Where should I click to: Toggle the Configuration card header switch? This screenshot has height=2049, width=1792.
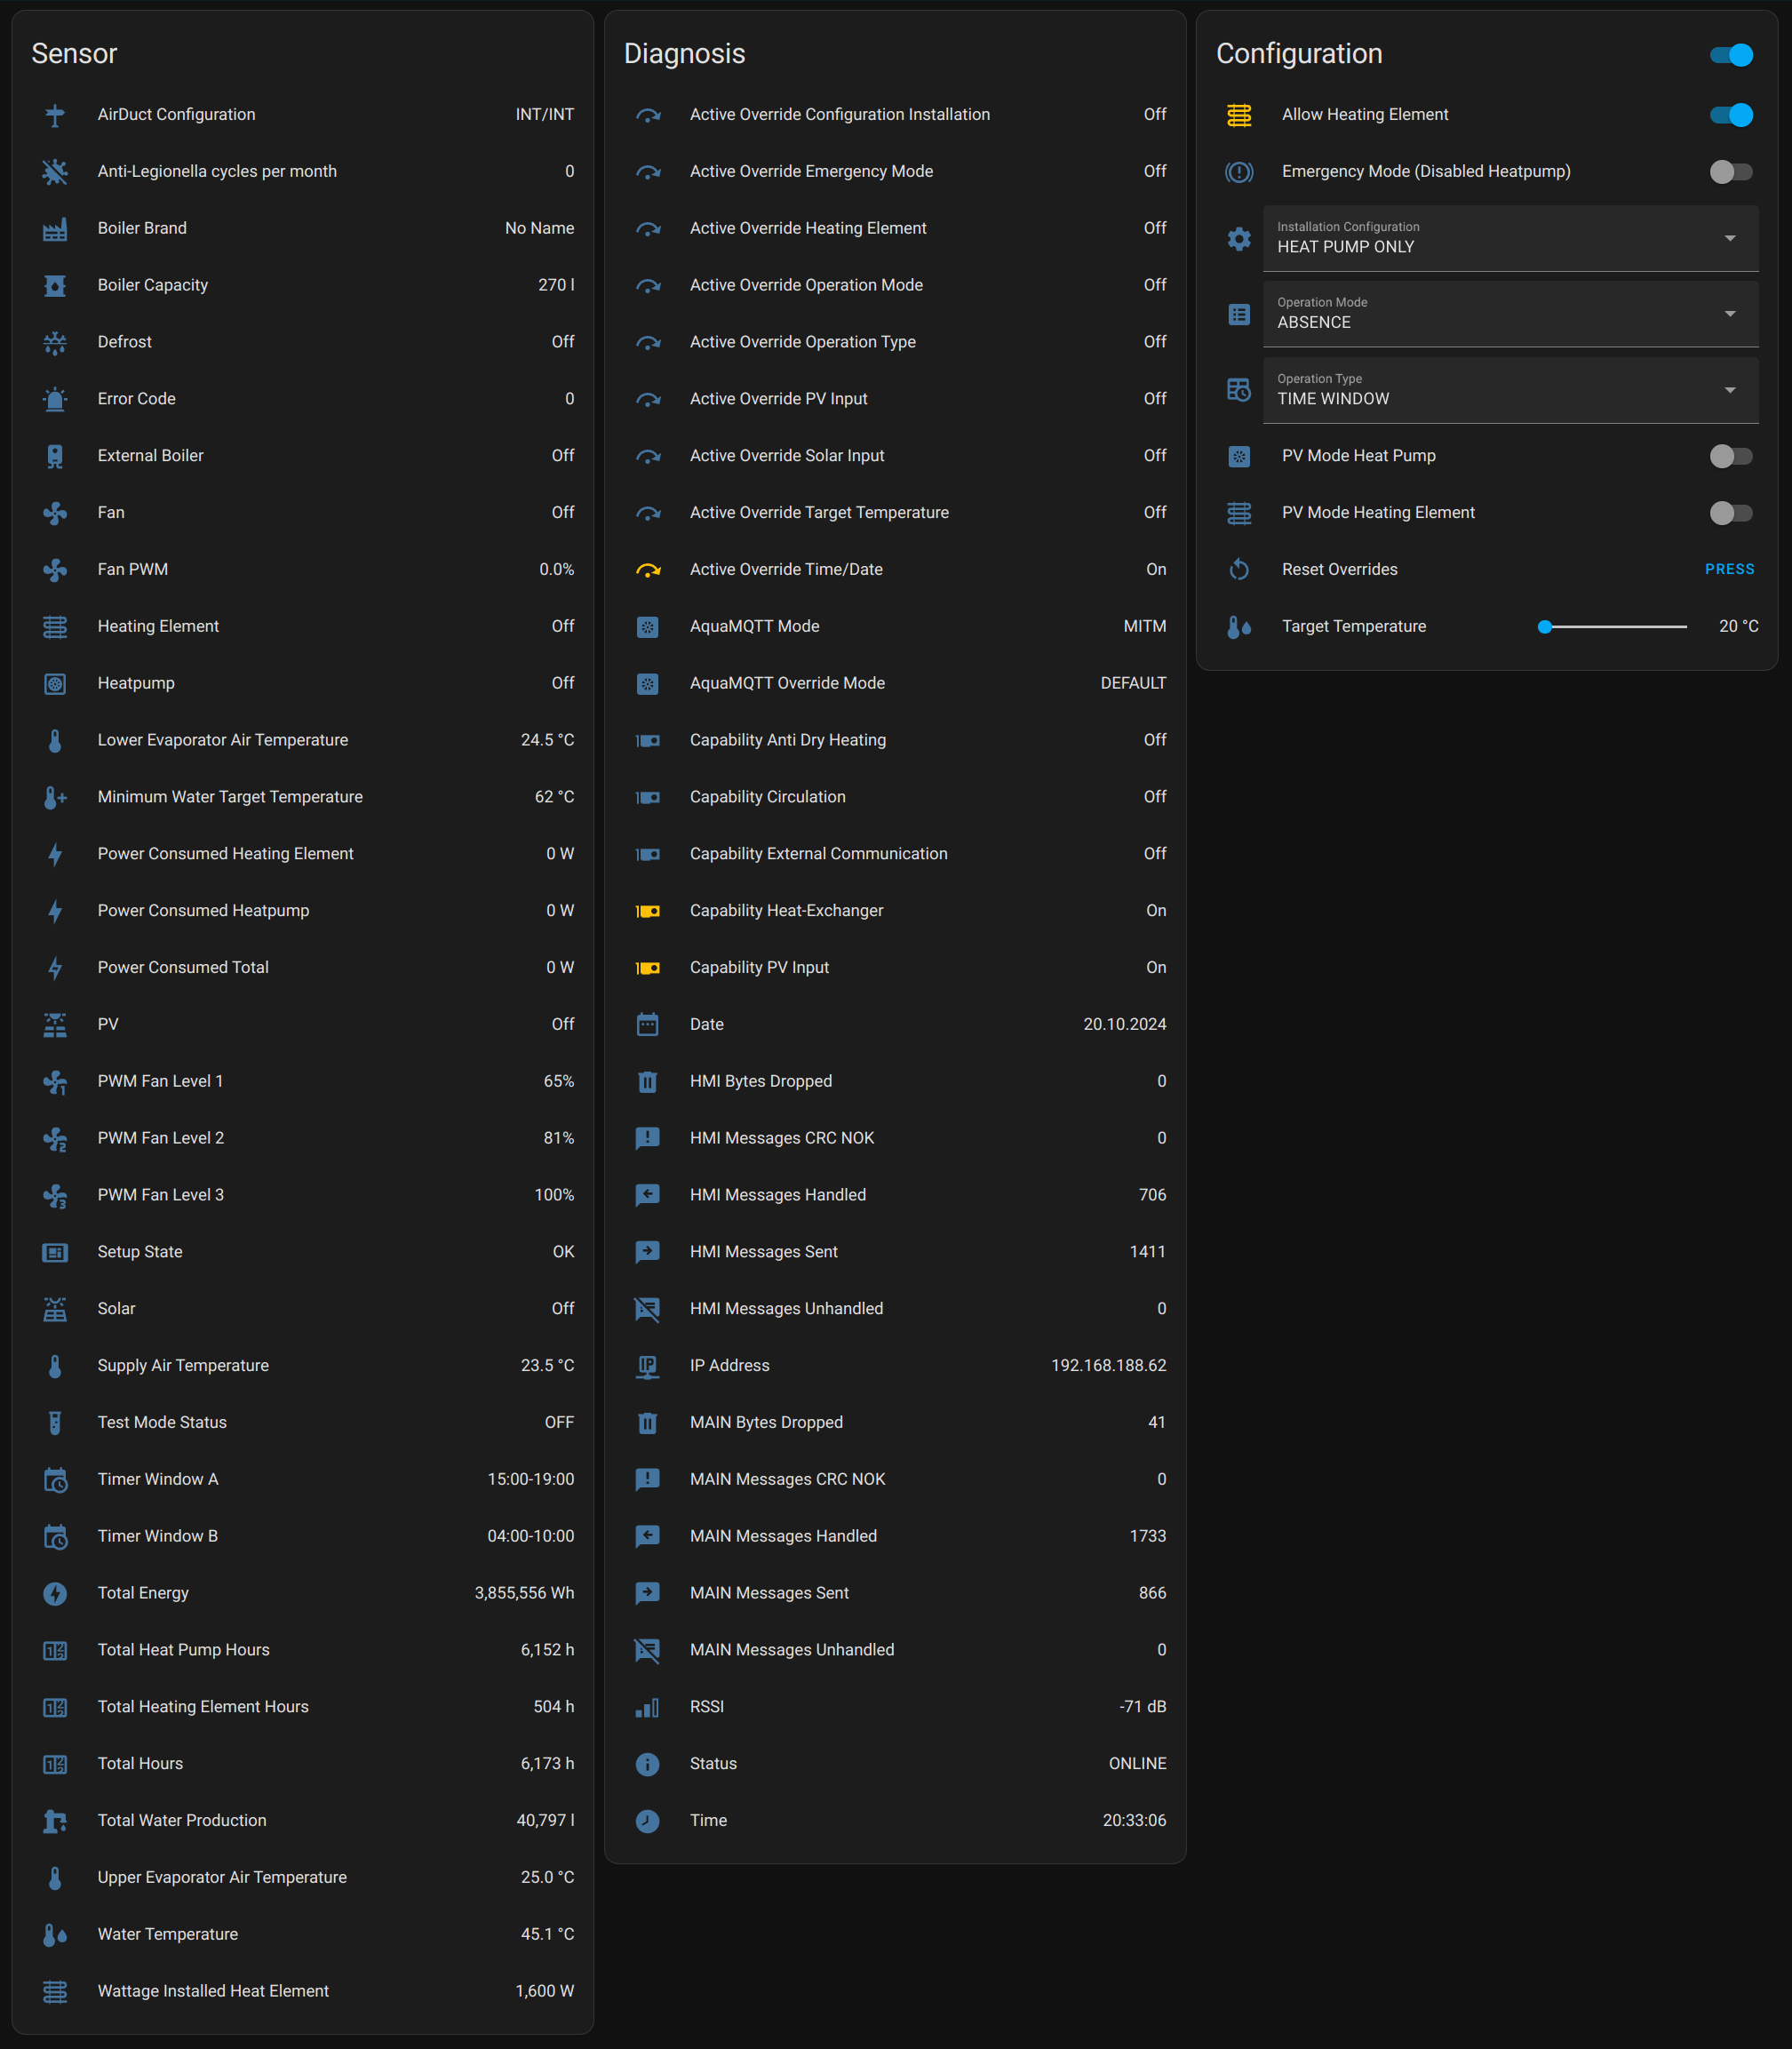tap(1730, 55)
